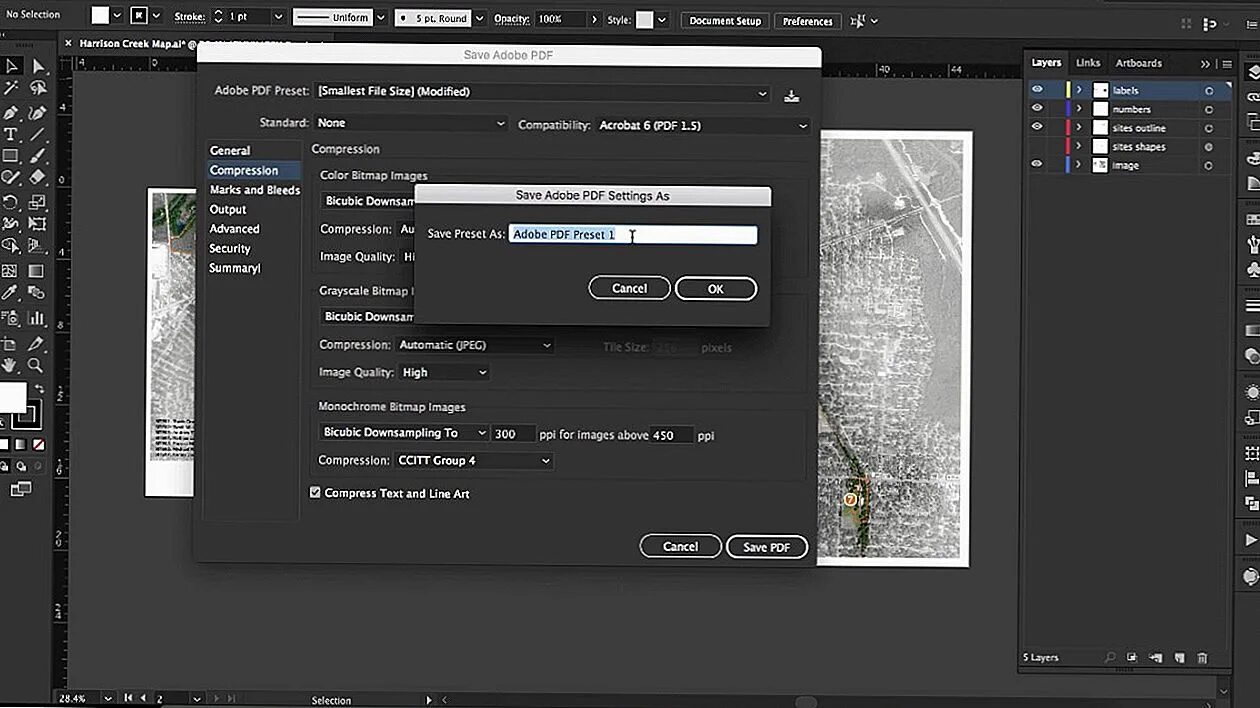
Task: Switch to the Links tab
Action: (1088, 63)
